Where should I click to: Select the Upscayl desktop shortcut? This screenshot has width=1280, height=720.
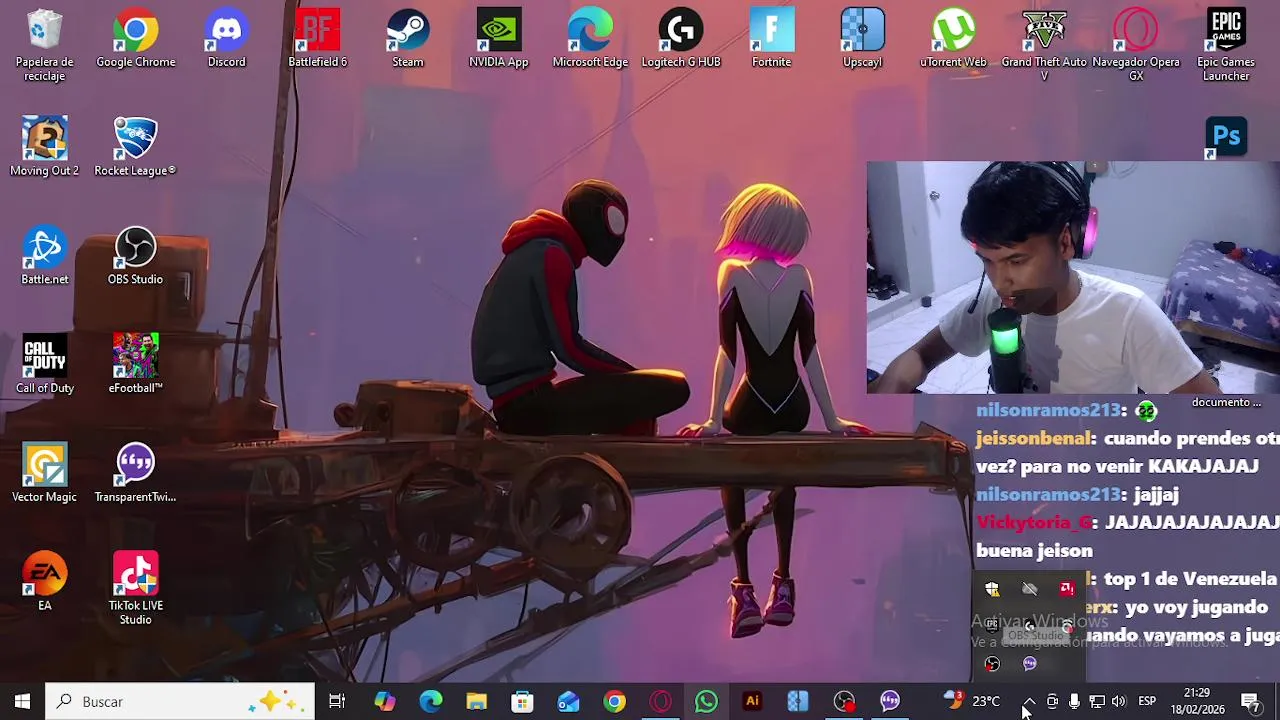862,39
